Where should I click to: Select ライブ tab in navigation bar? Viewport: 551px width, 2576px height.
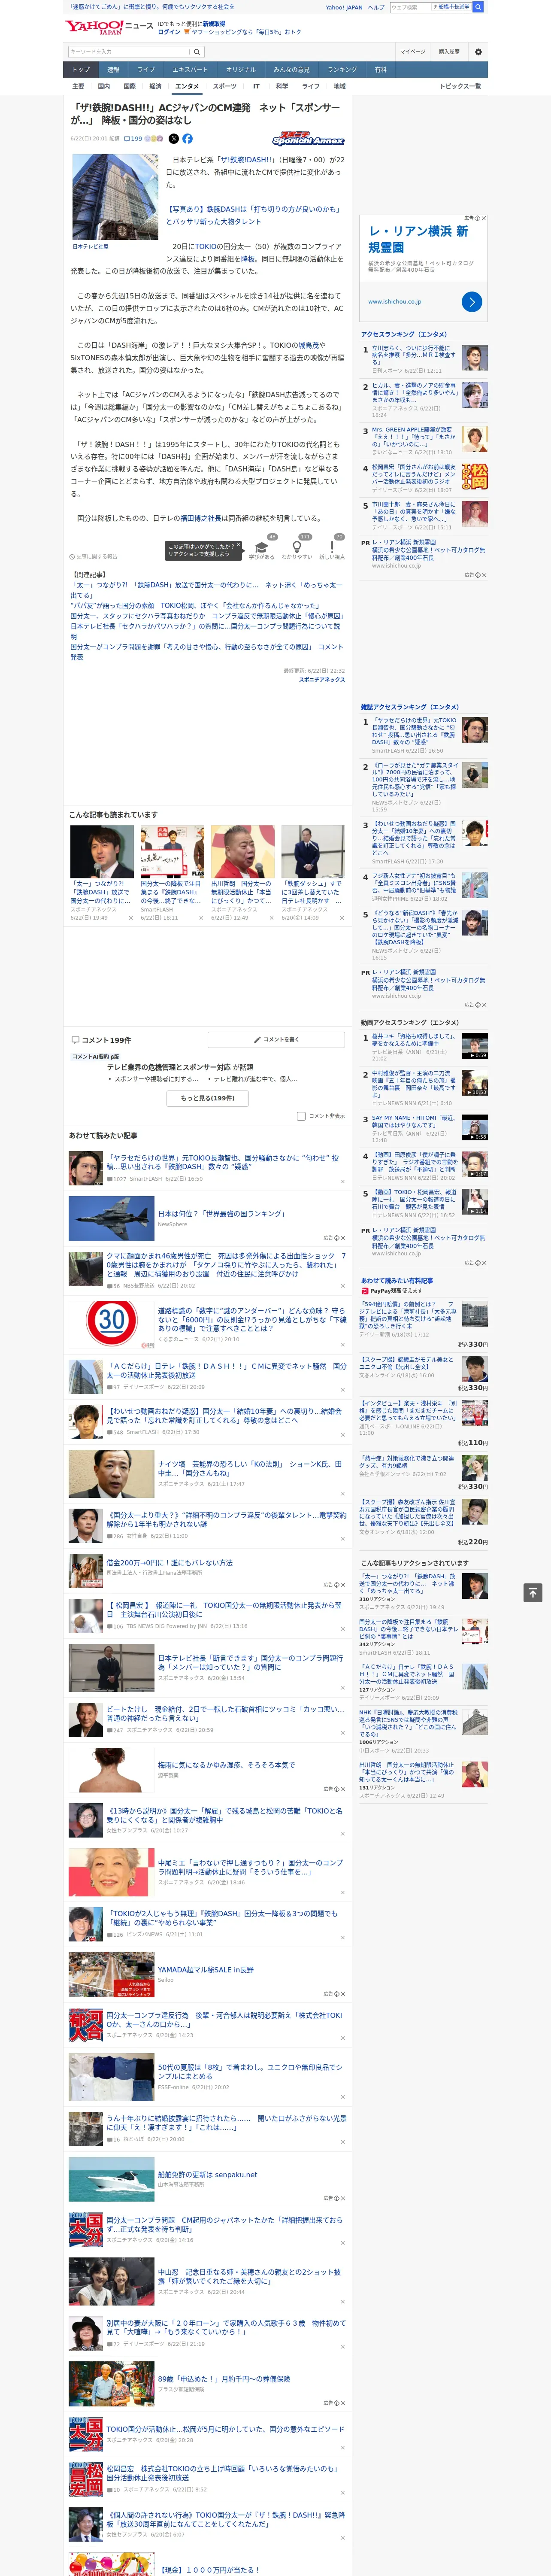click(146, 69)
